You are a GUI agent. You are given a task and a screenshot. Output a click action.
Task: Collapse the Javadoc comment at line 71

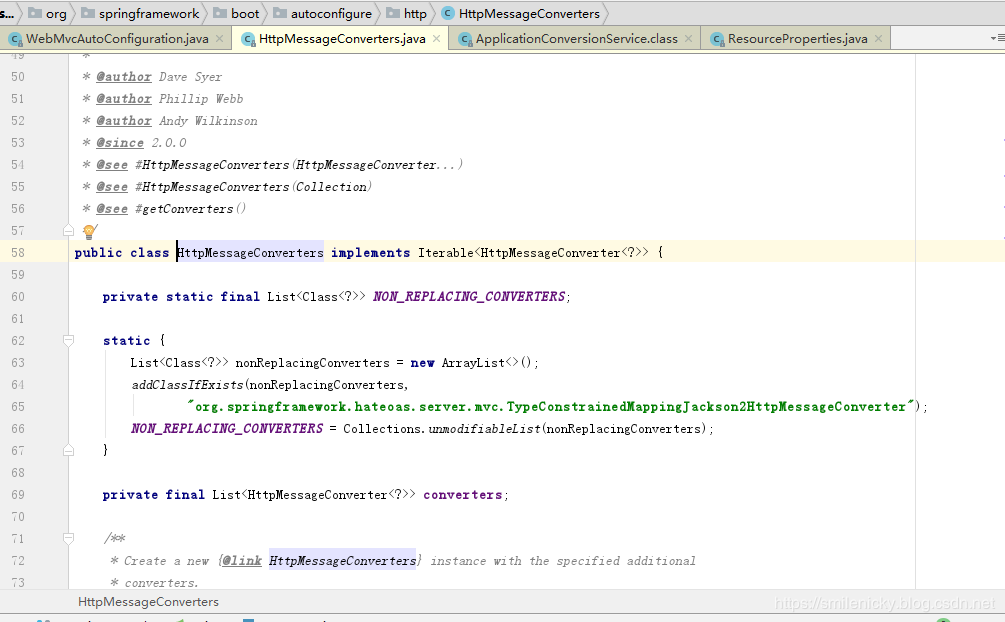pyautogui.click(x=69, y=539)
